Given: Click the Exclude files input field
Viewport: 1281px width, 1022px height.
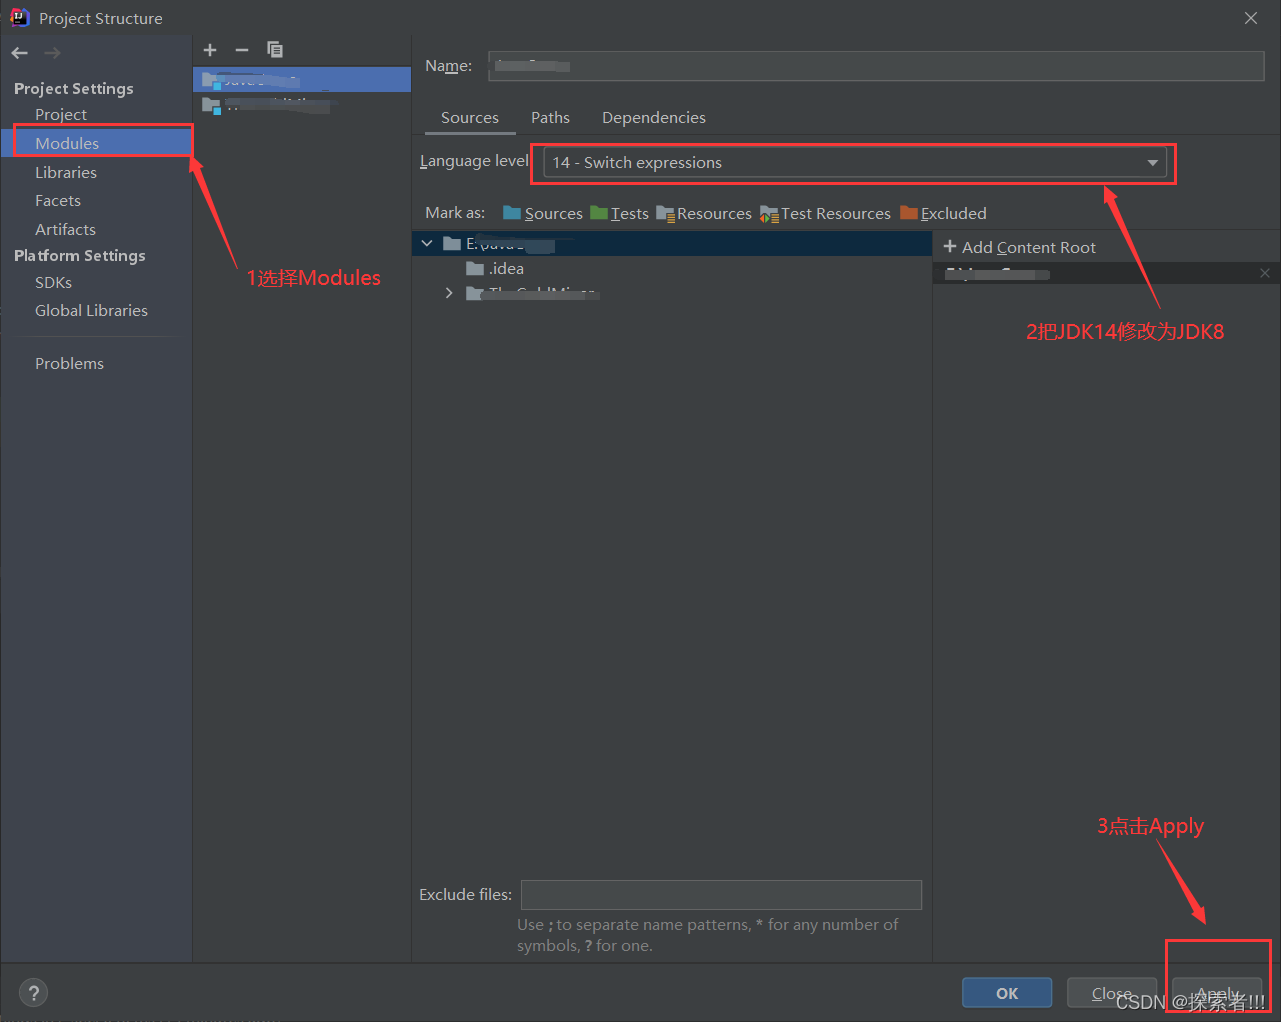Looking at the screenshot, I should click(x=721, y=895).
